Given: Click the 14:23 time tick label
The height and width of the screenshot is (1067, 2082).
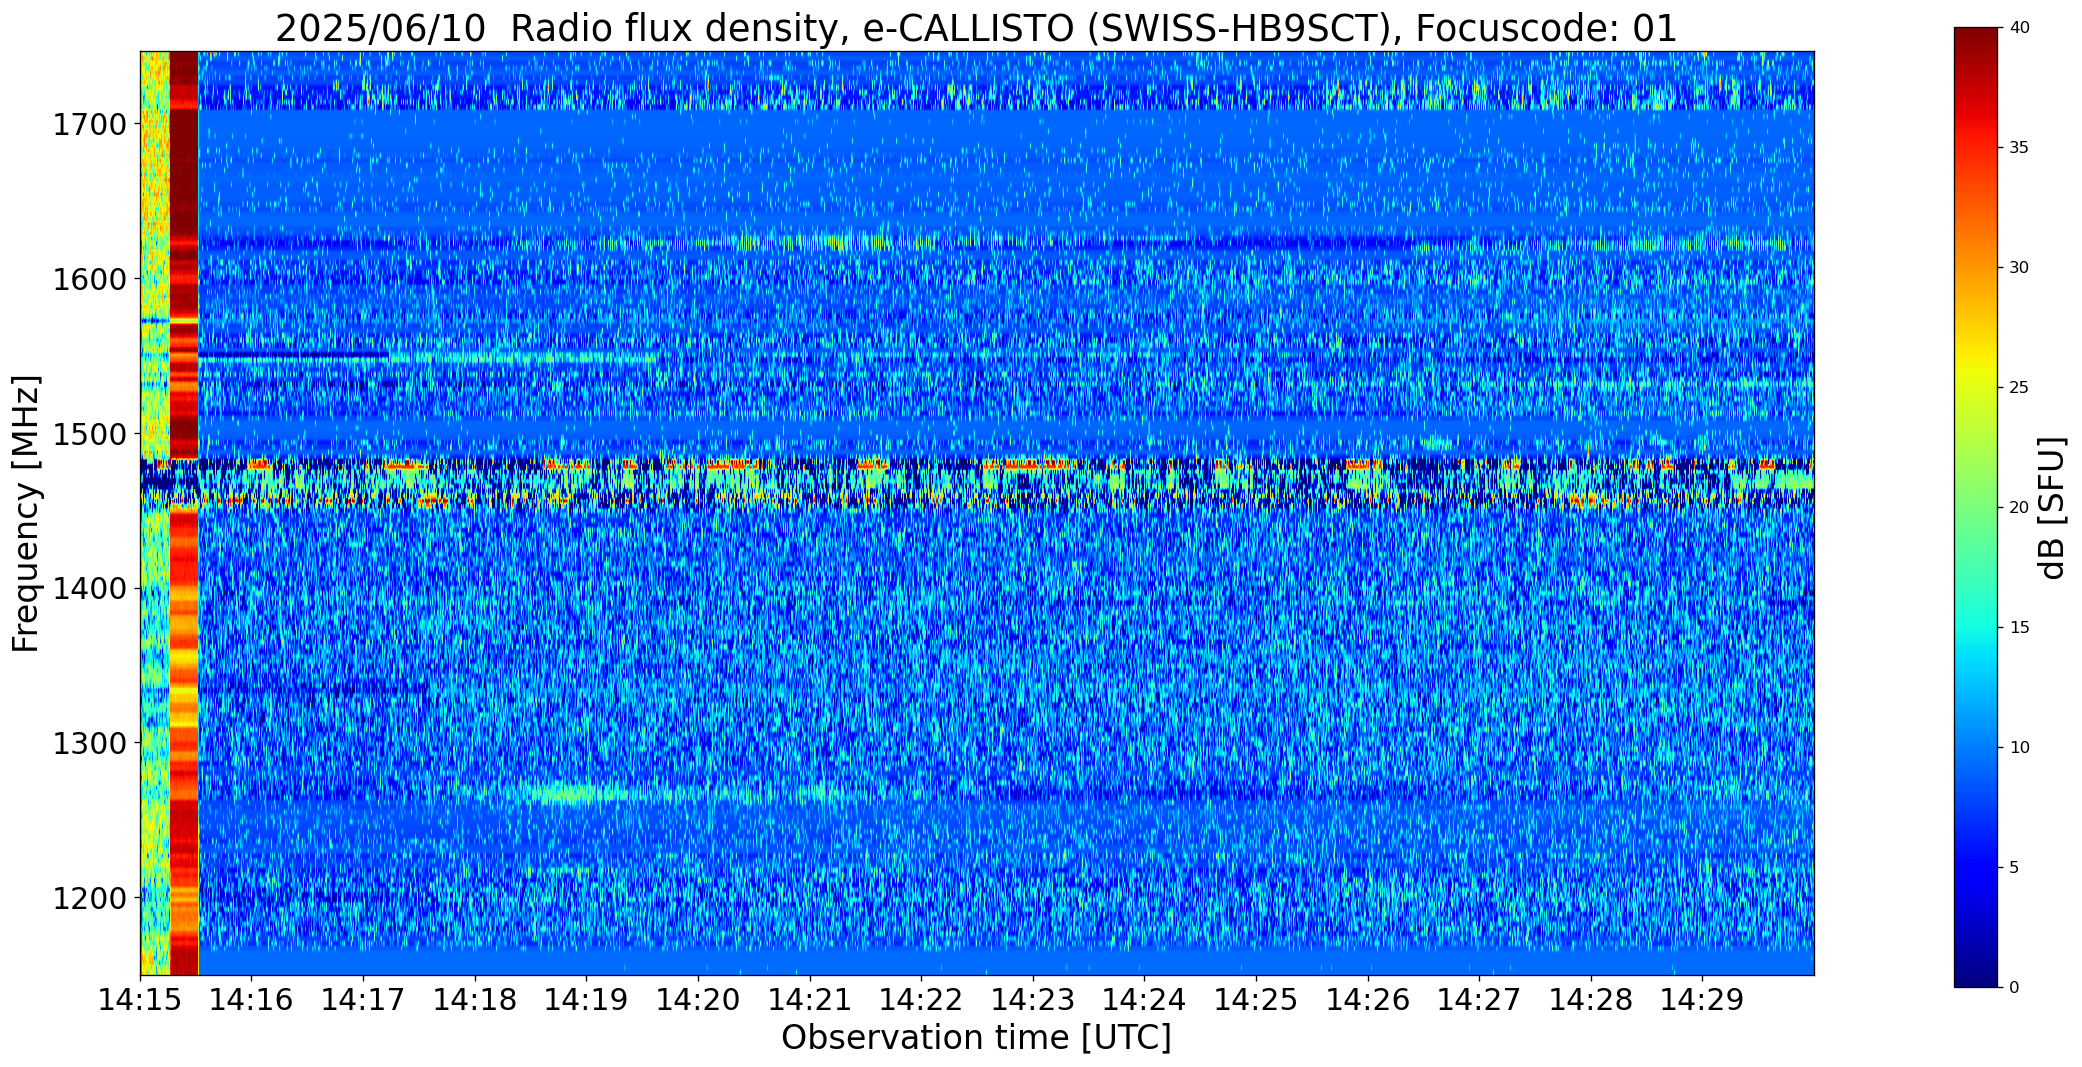Looking at the screenshot, I should pos(1033,999).
